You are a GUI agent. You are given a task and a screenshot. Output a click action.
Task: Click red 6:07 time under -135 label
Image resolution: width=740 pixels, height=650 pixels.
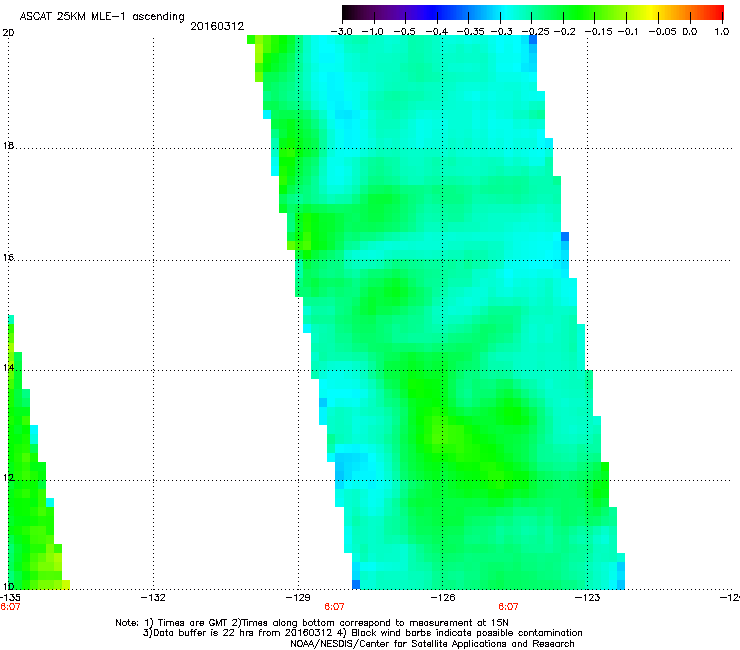(x=10, y=607)
